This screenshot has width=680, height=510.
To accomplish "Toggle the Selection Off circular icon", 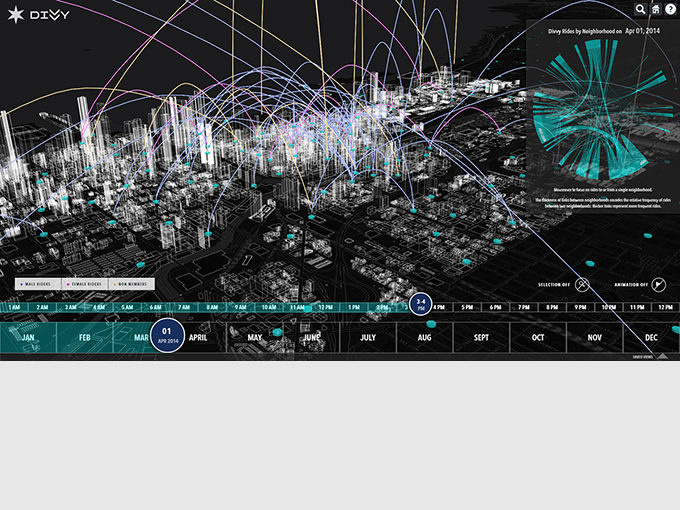I will click(x=582, y=284).
